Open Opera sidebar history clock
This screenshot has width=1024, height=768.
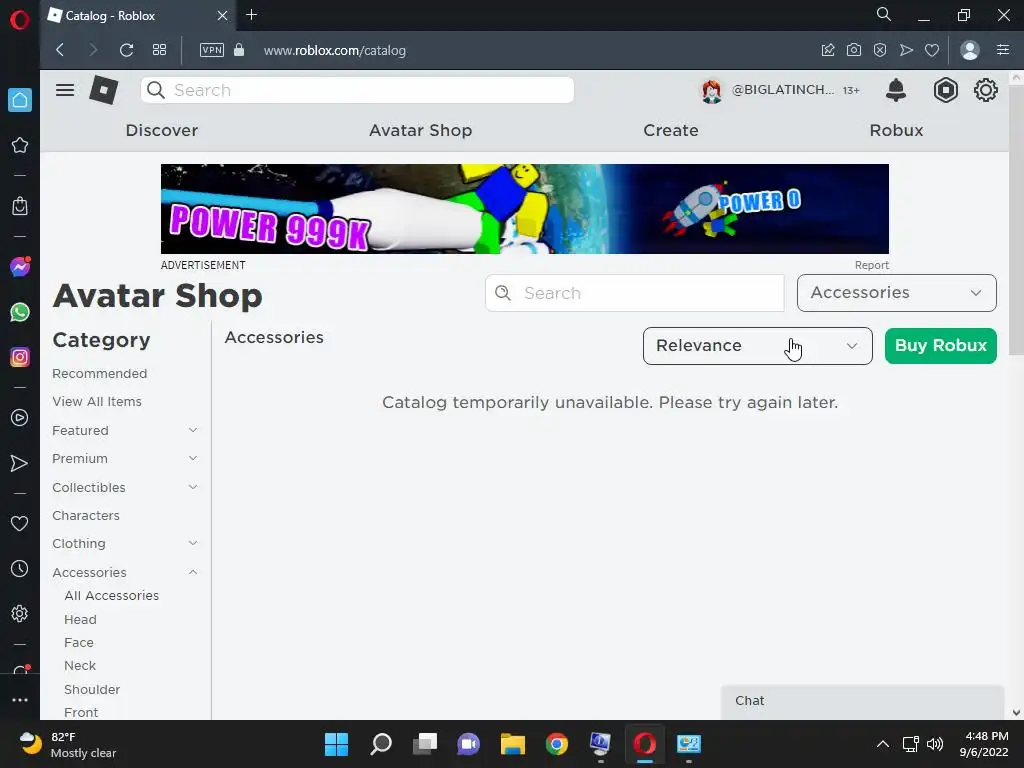pos(20,569)
